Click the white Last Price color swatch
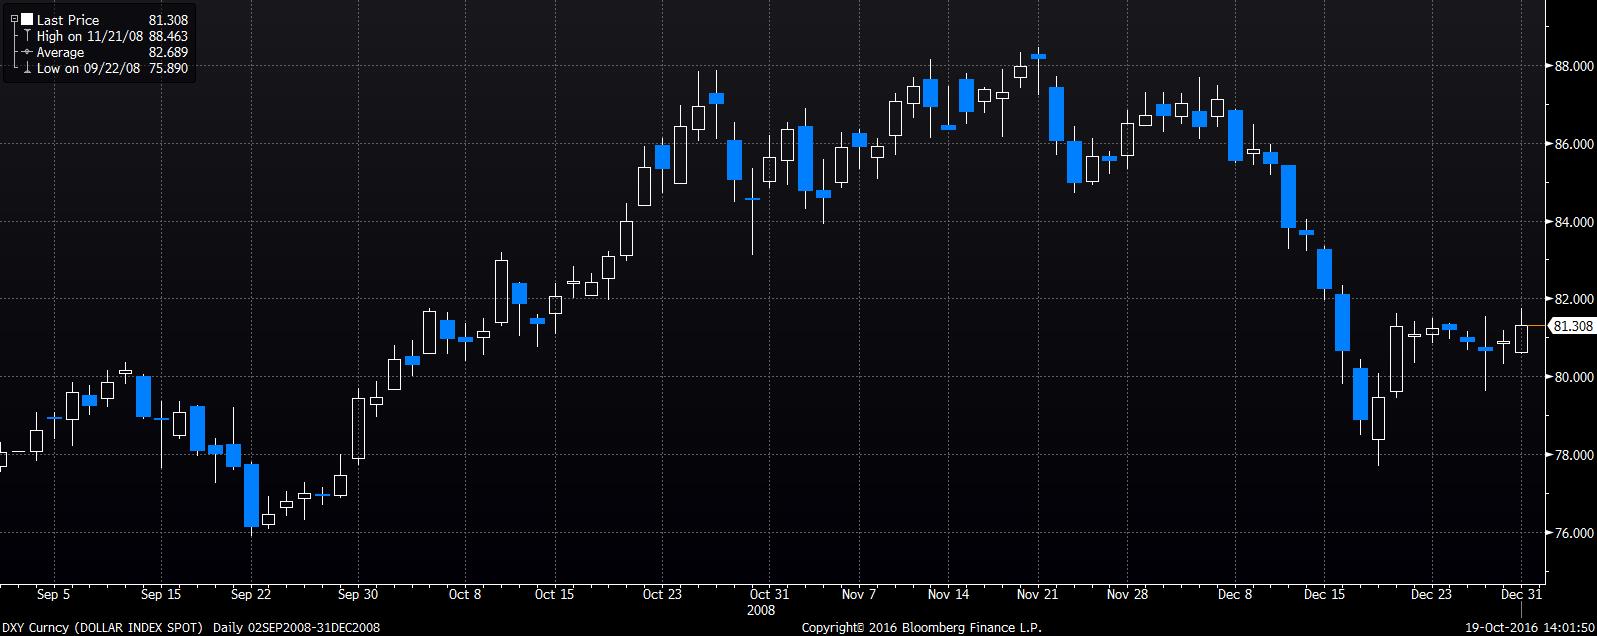The image size is (1597, 636). [x=26, y=20]
